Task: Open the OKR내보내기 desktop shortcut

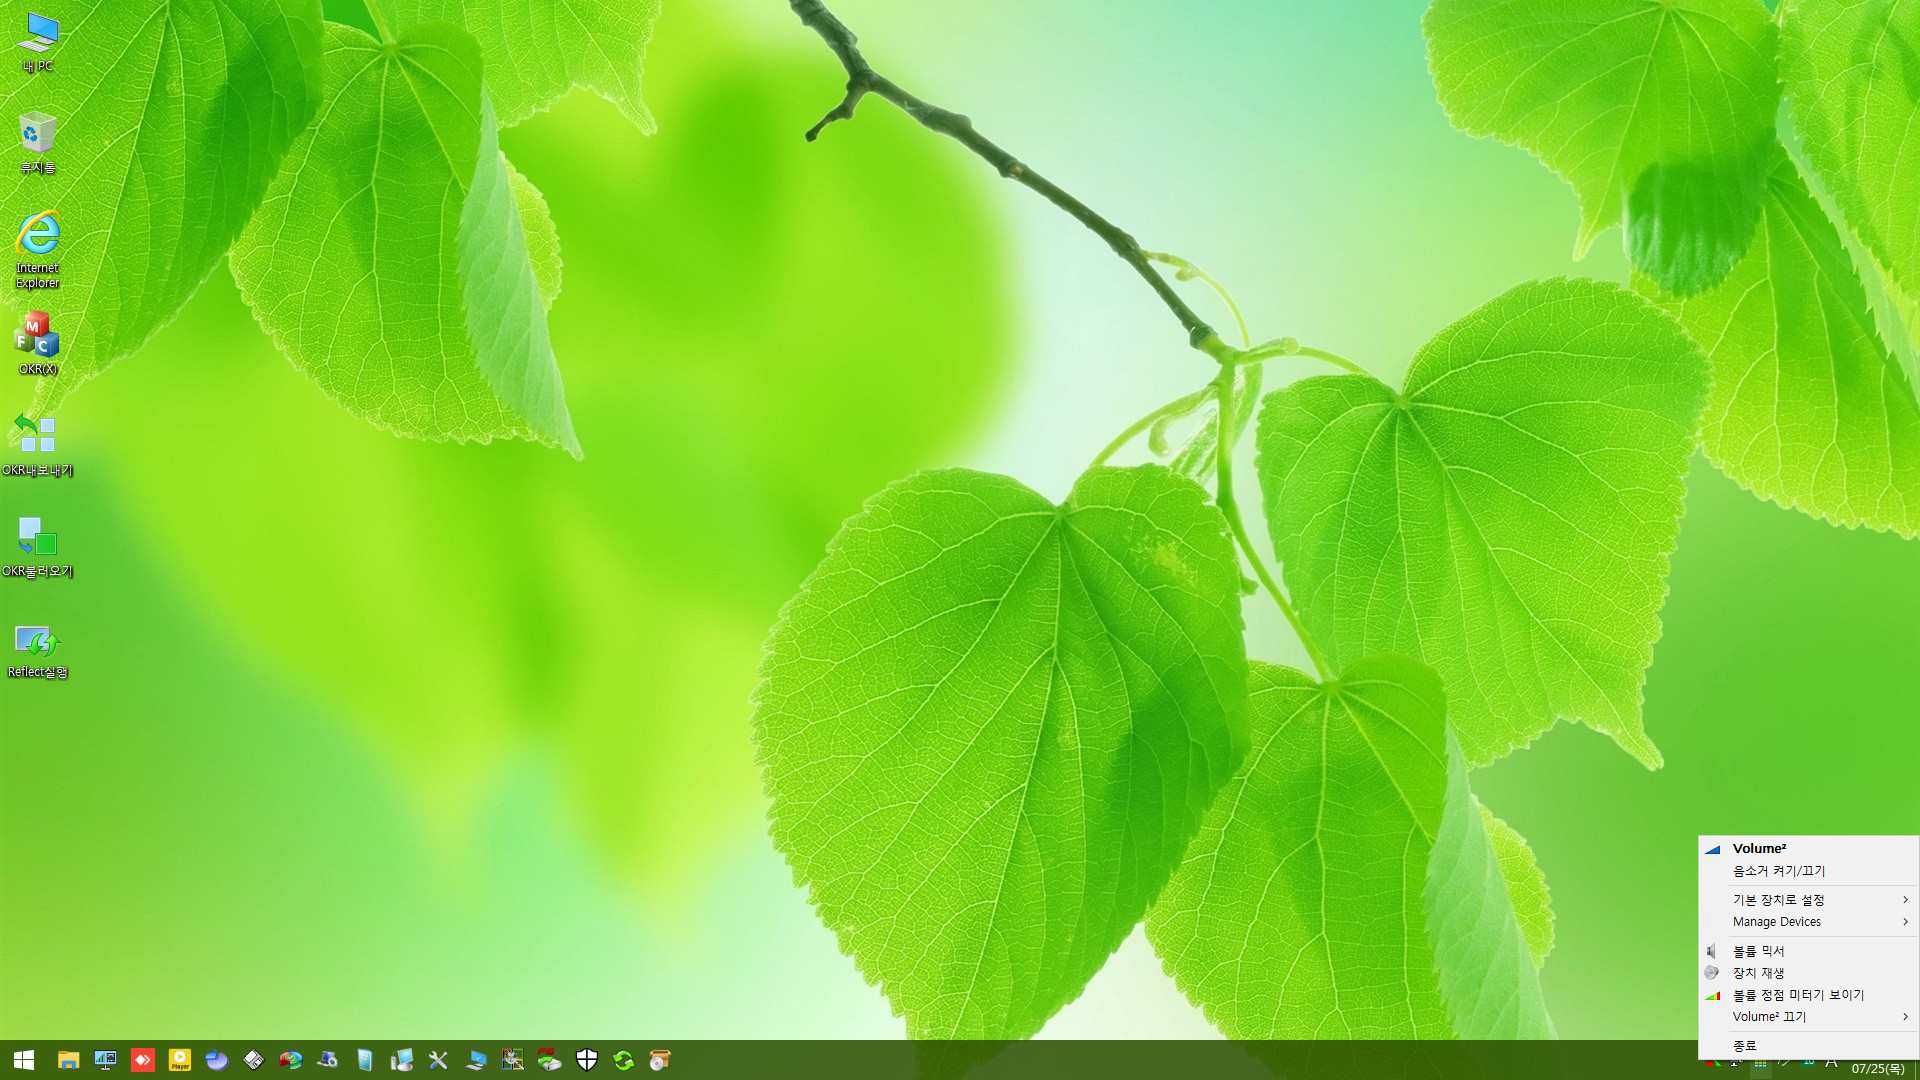Action: 37,445
